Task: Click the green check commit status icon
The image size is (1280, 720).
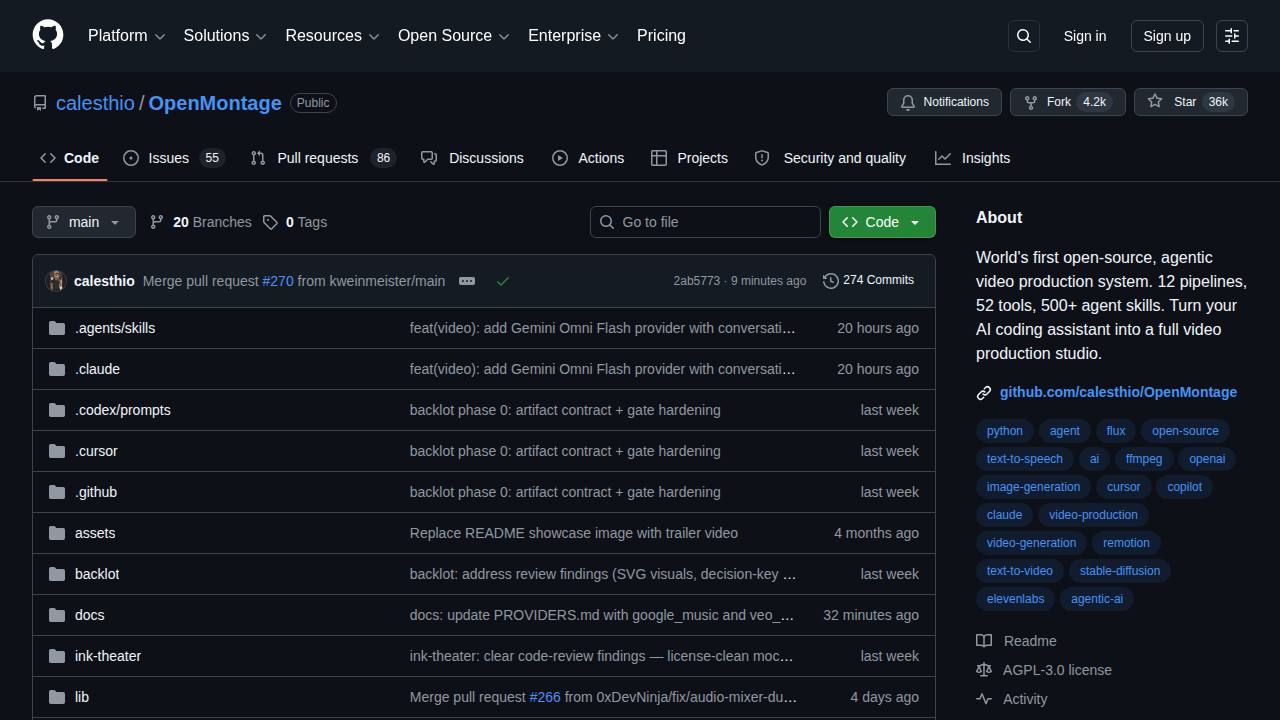Action: click(503, 281)
